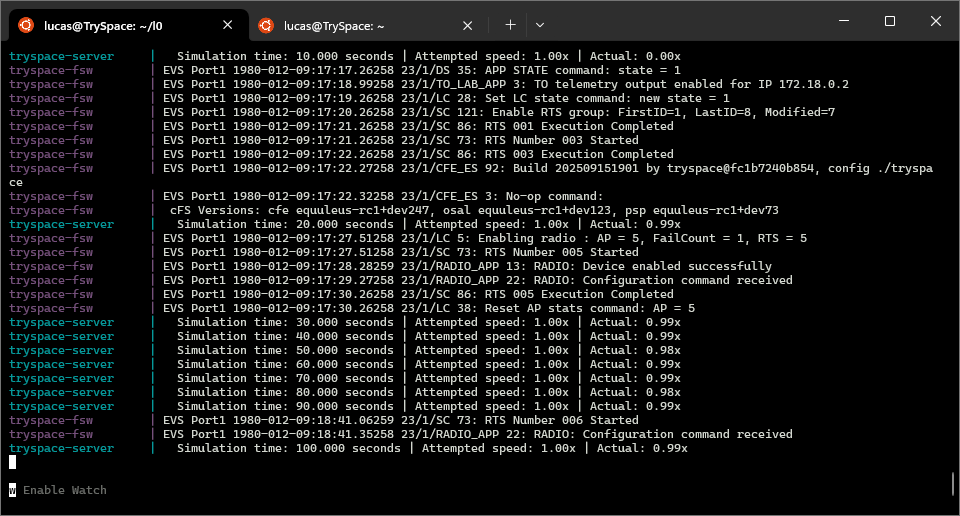Click tryspace-fsw label beside APP STATE line
960x516 pixels.
point(51,70)
